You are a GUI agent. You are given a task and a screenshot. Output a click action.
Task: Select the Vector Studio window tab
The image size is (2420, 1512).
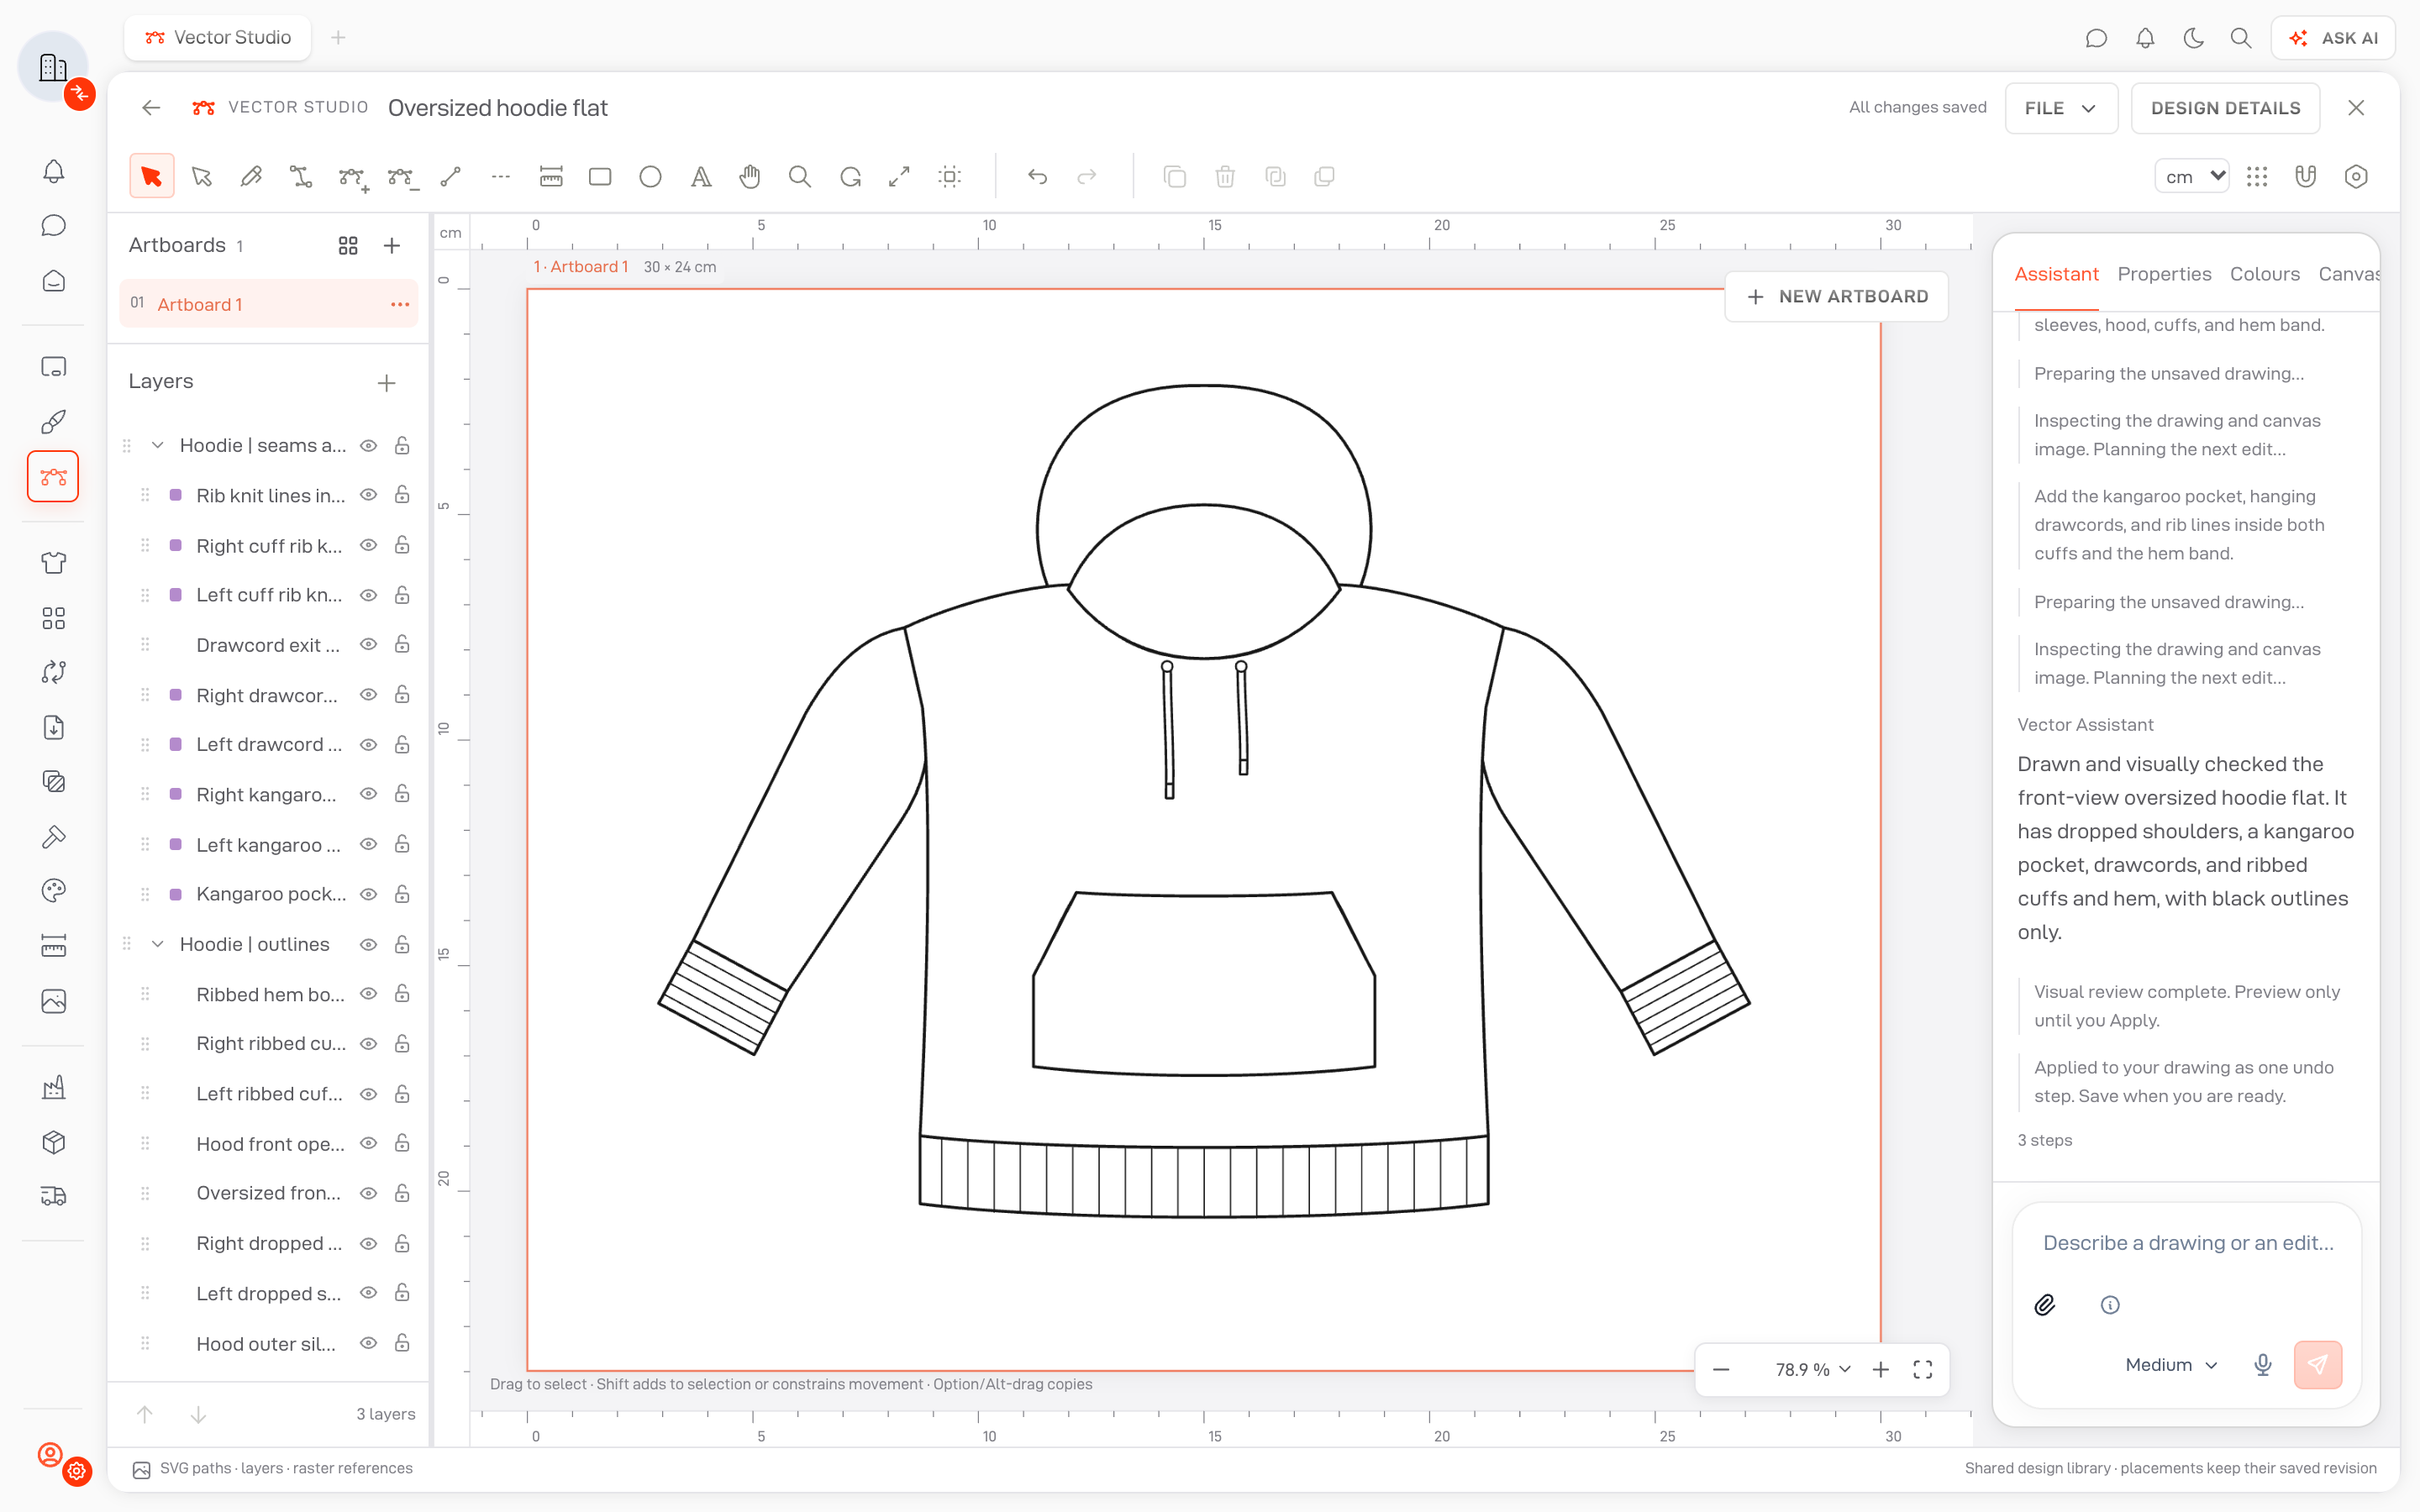[218, 38]
